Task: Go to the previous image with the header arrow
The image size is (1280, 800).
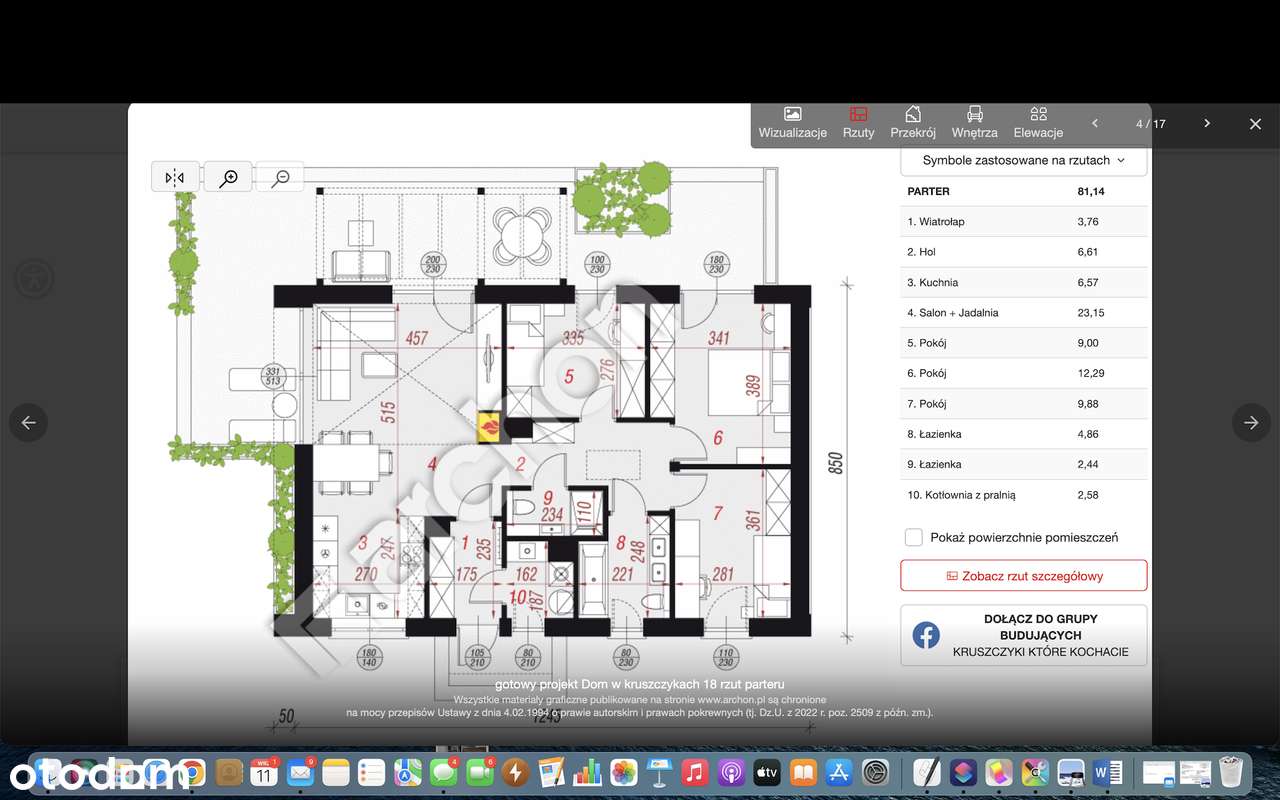Action: 1095,123
